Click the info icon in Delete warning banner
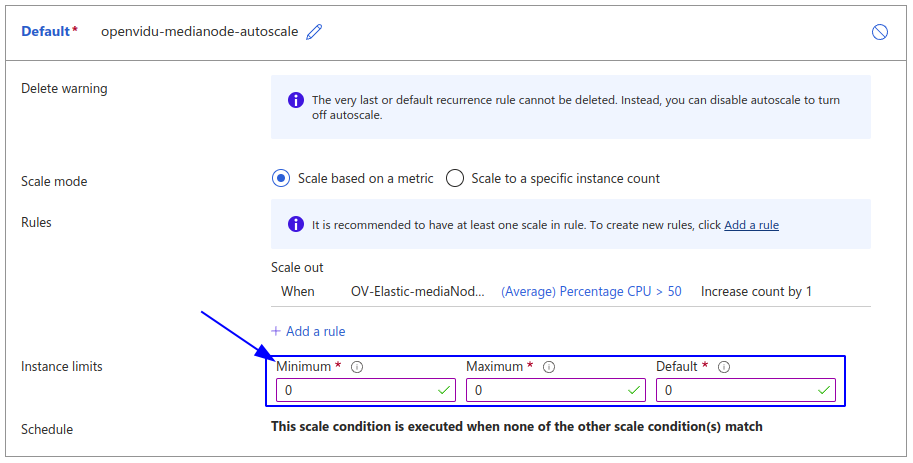This screenshot has height=463, width=913. 295,100
